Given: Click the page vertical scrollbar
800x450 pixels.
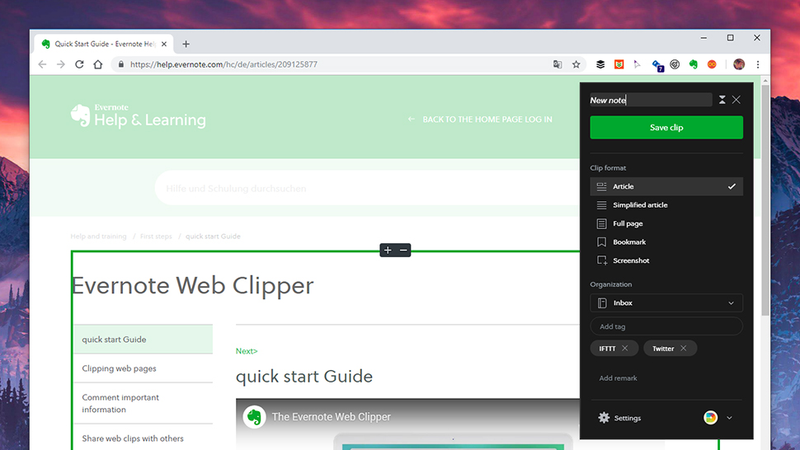Looking at the screenshot, I should tap(765, 199).
